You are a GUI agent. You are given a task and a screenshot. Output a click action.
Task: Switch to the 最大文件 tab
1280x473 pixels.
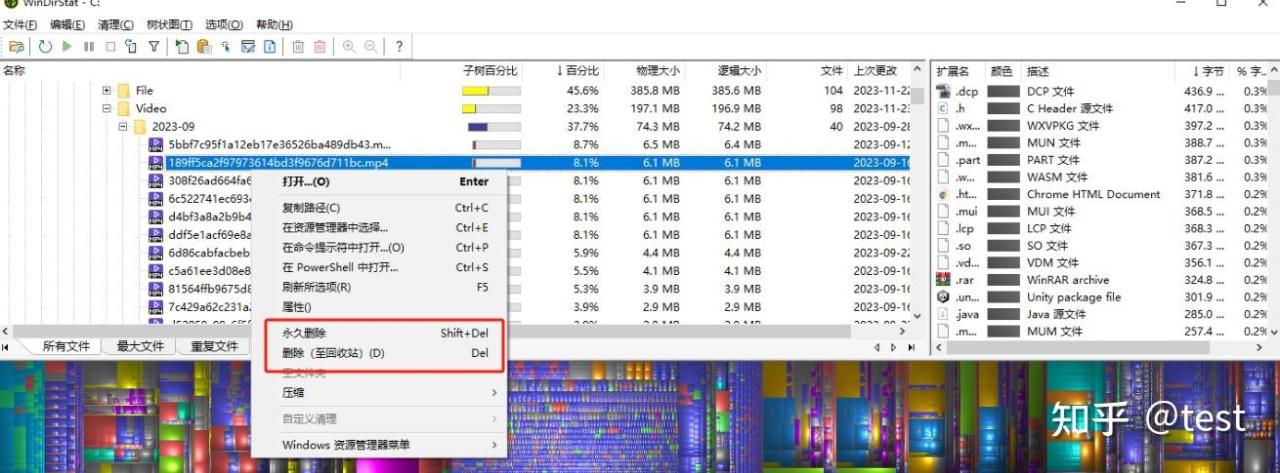[x=140, y=347]
